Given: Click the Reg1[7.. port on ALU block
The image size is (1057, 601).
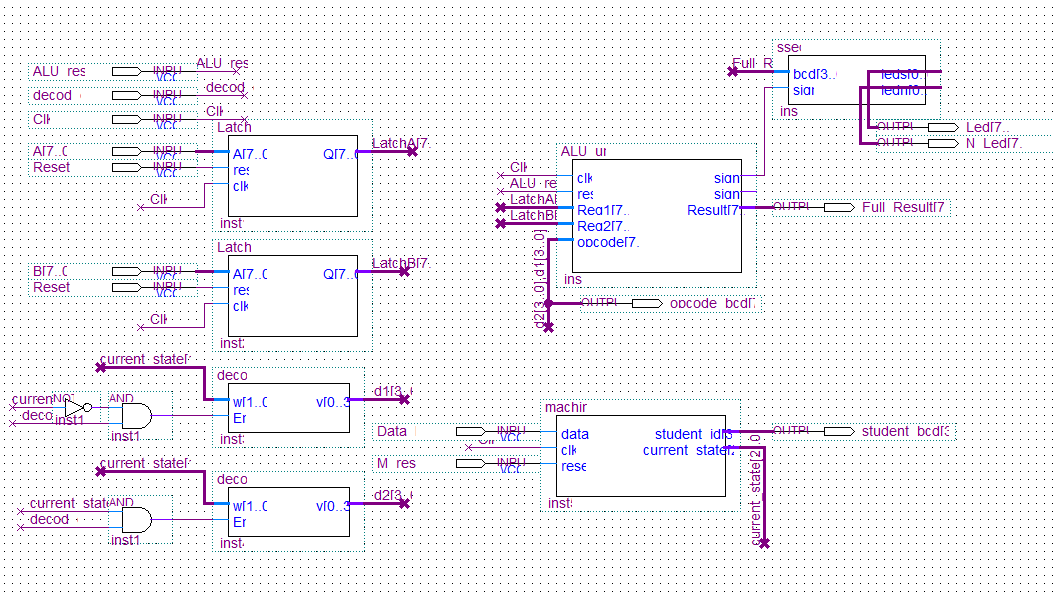Looking at the screenshot, I should coord(603,210).
